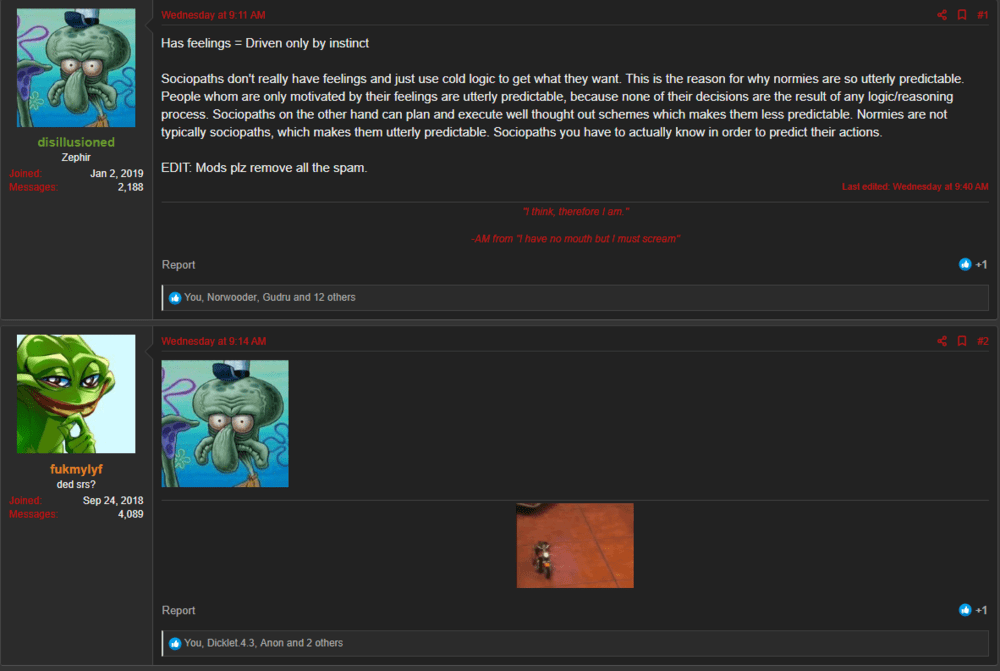Click Pepe frog avatar of fukmylyf
Viewport: 1000px width, 671px height.
pos(76,394)
